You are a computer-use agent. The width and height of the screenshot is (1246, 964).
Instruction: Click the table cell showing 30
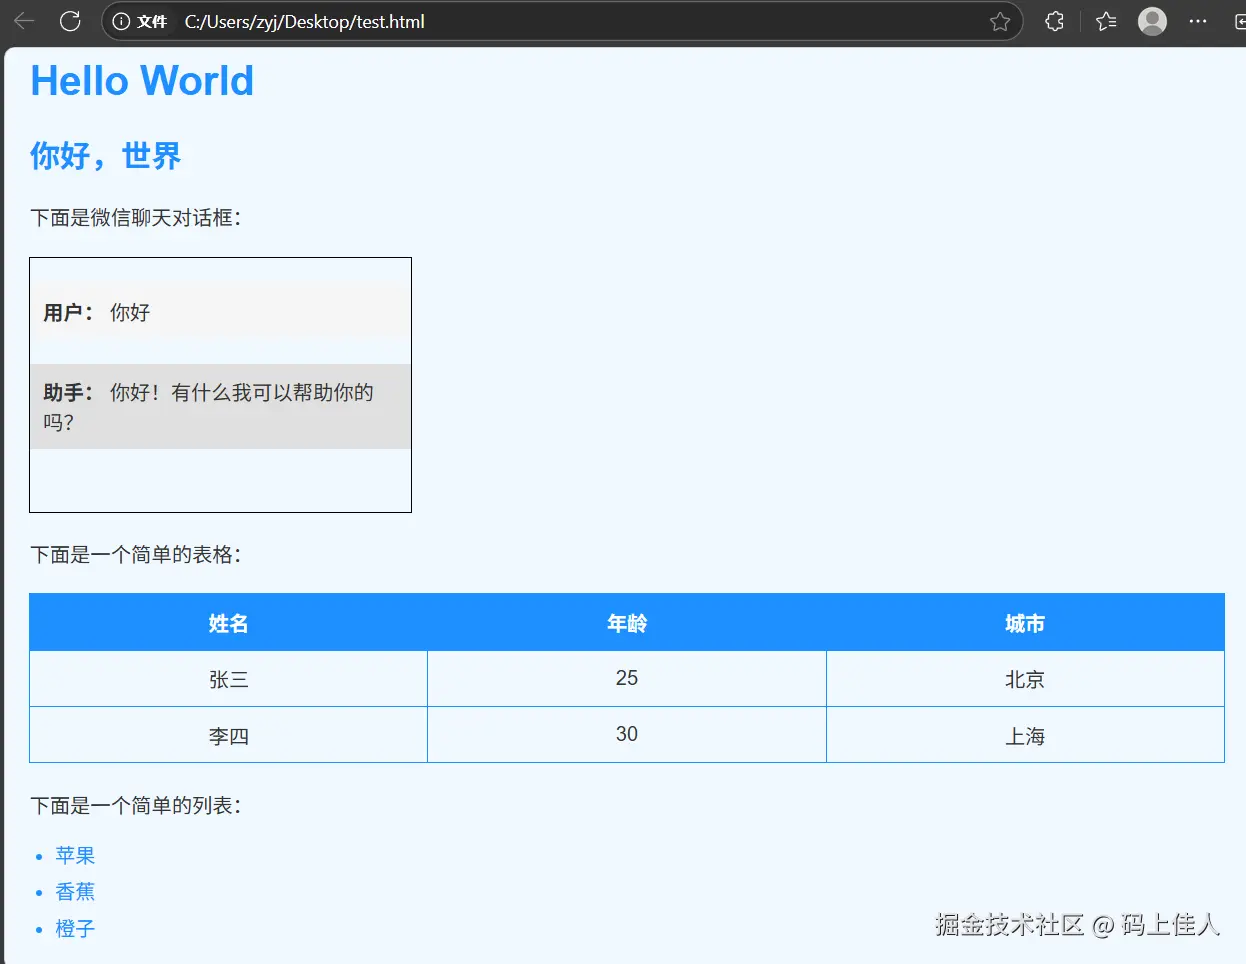tap(627, 735)
